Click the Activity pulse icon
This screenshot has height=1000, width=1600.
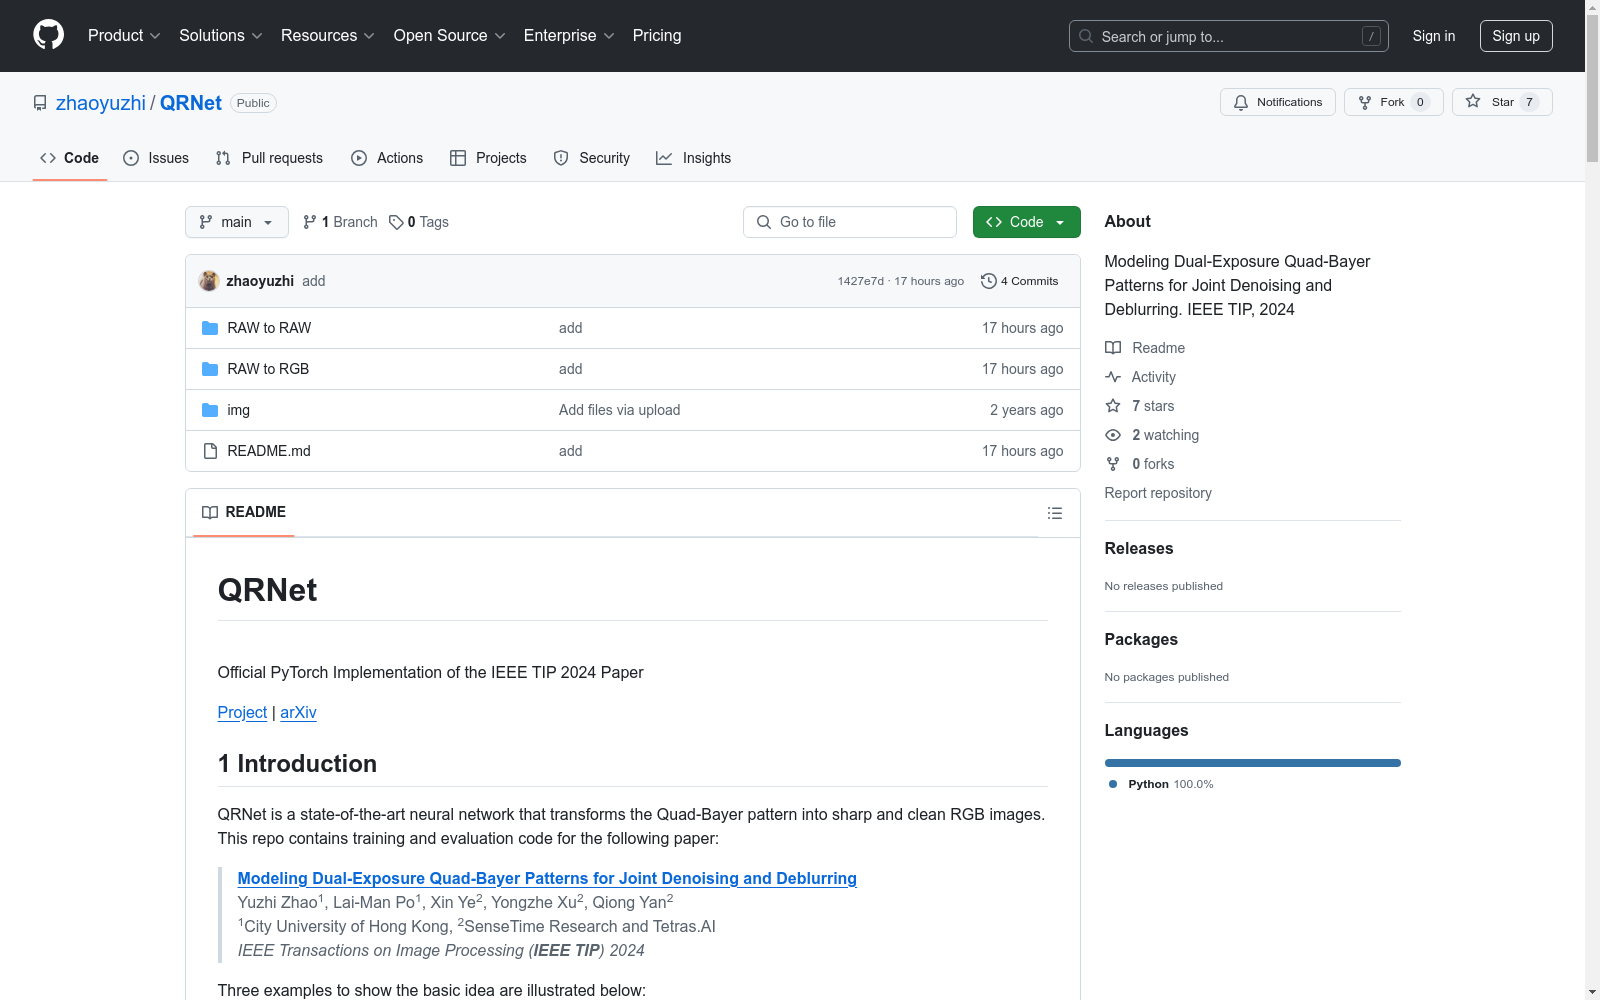click(1113, 377)
